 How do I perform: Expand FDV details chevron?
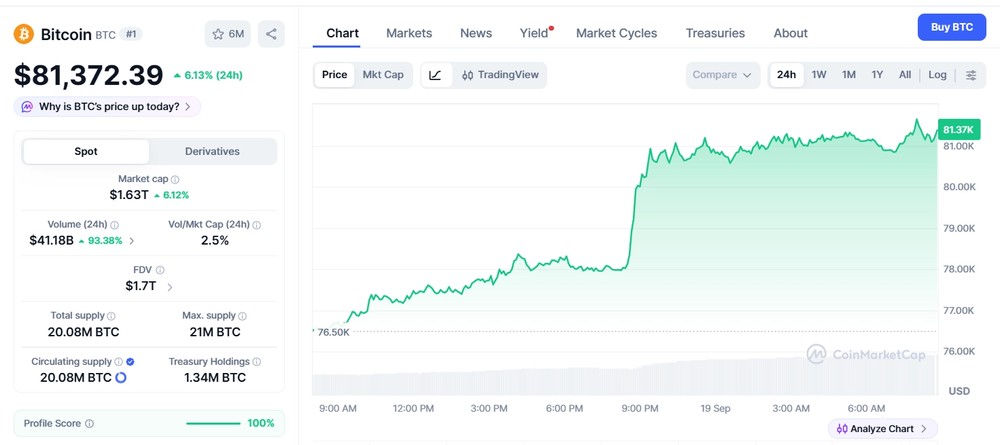(170, 287)
